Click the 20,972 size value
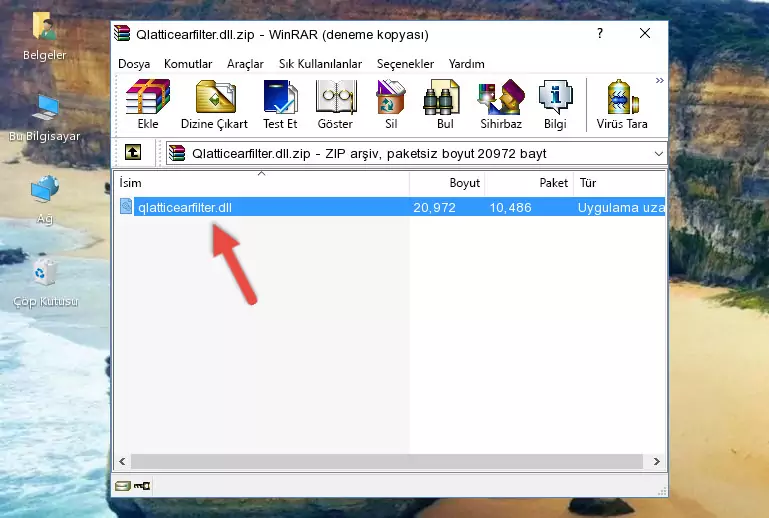The width and height of the screenshot is (769, 518). coord(435,207)
